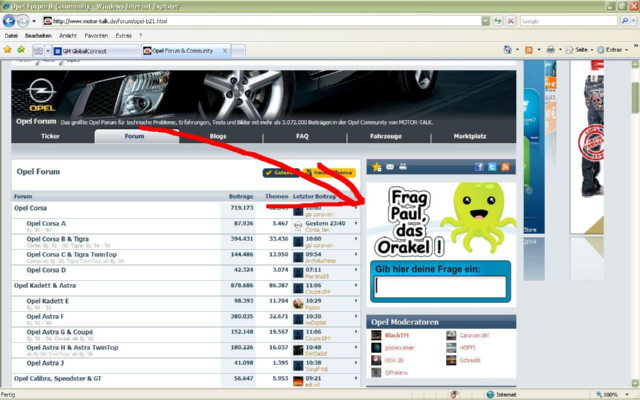Click the Twitter icon above Paul octopus

pos(492,167)
